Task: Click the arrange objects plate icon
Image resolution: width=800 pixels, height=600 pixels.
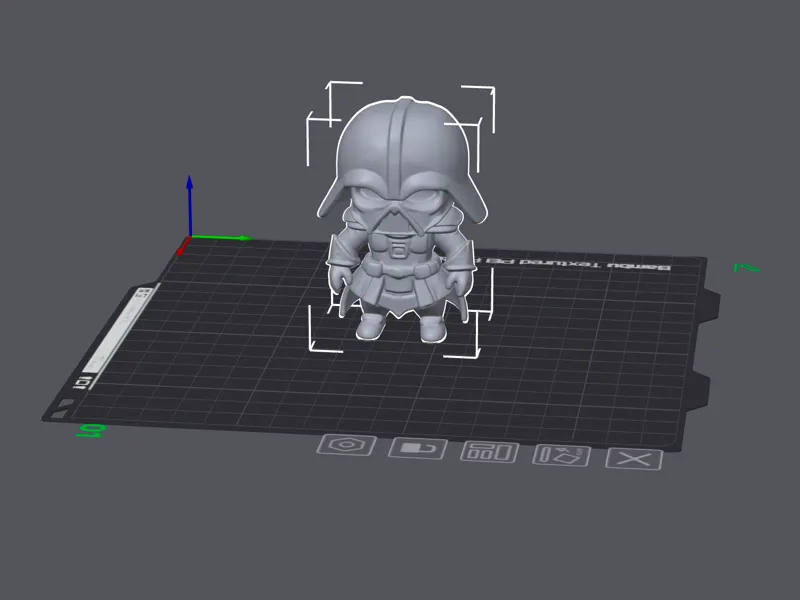Action: point(489,452)
